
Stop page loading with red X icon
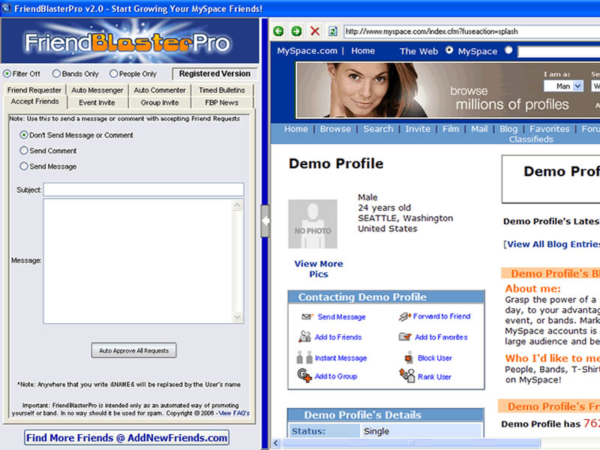315,31
